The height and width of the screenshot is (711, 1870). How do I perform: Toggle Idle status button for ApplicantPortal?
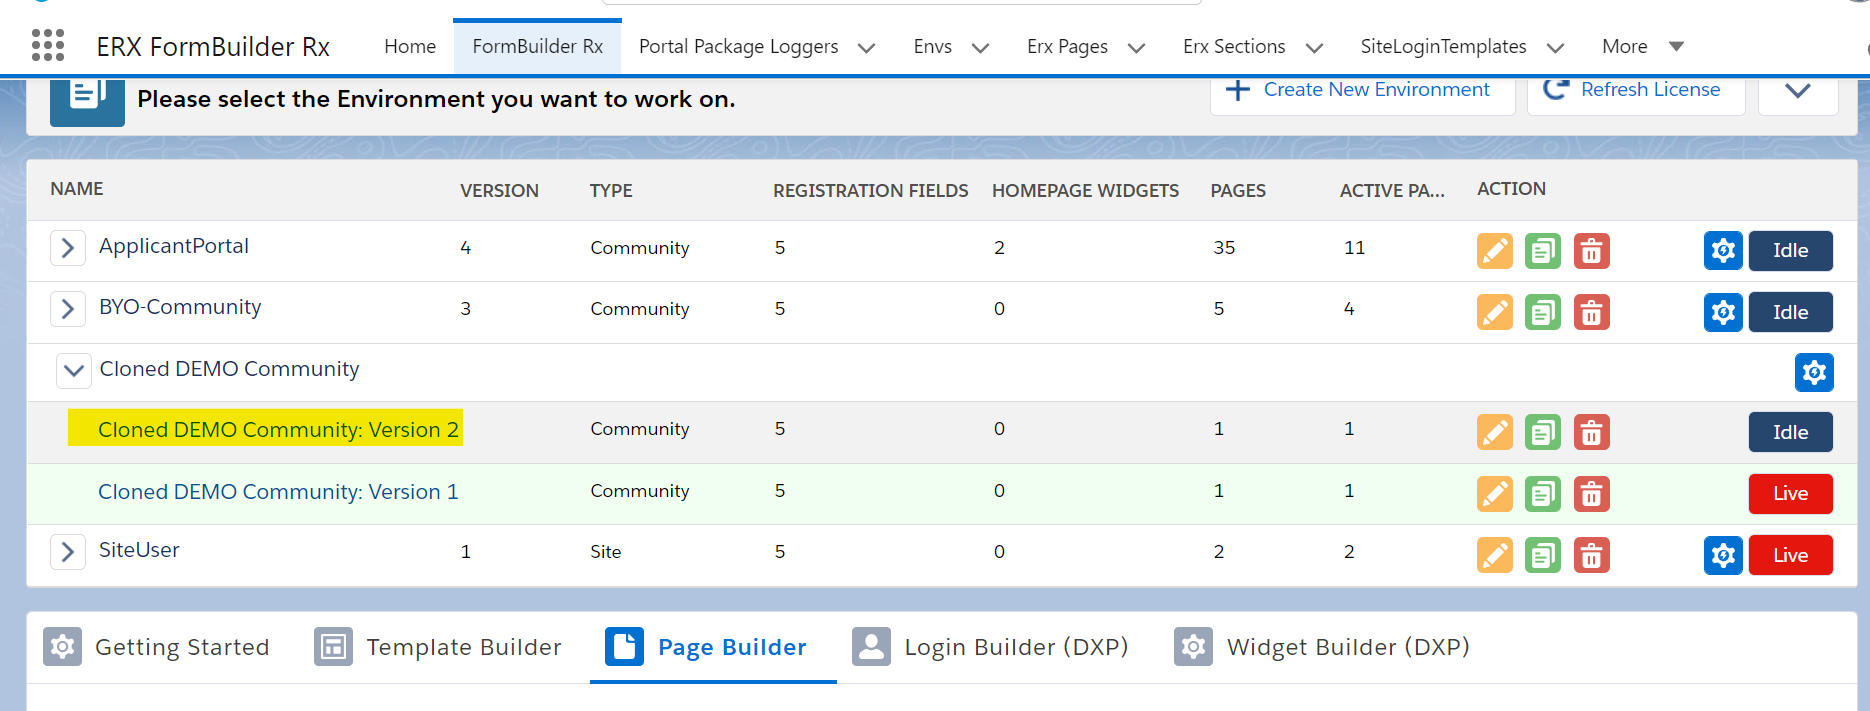pyautogui.click(x=1790, y=251)
